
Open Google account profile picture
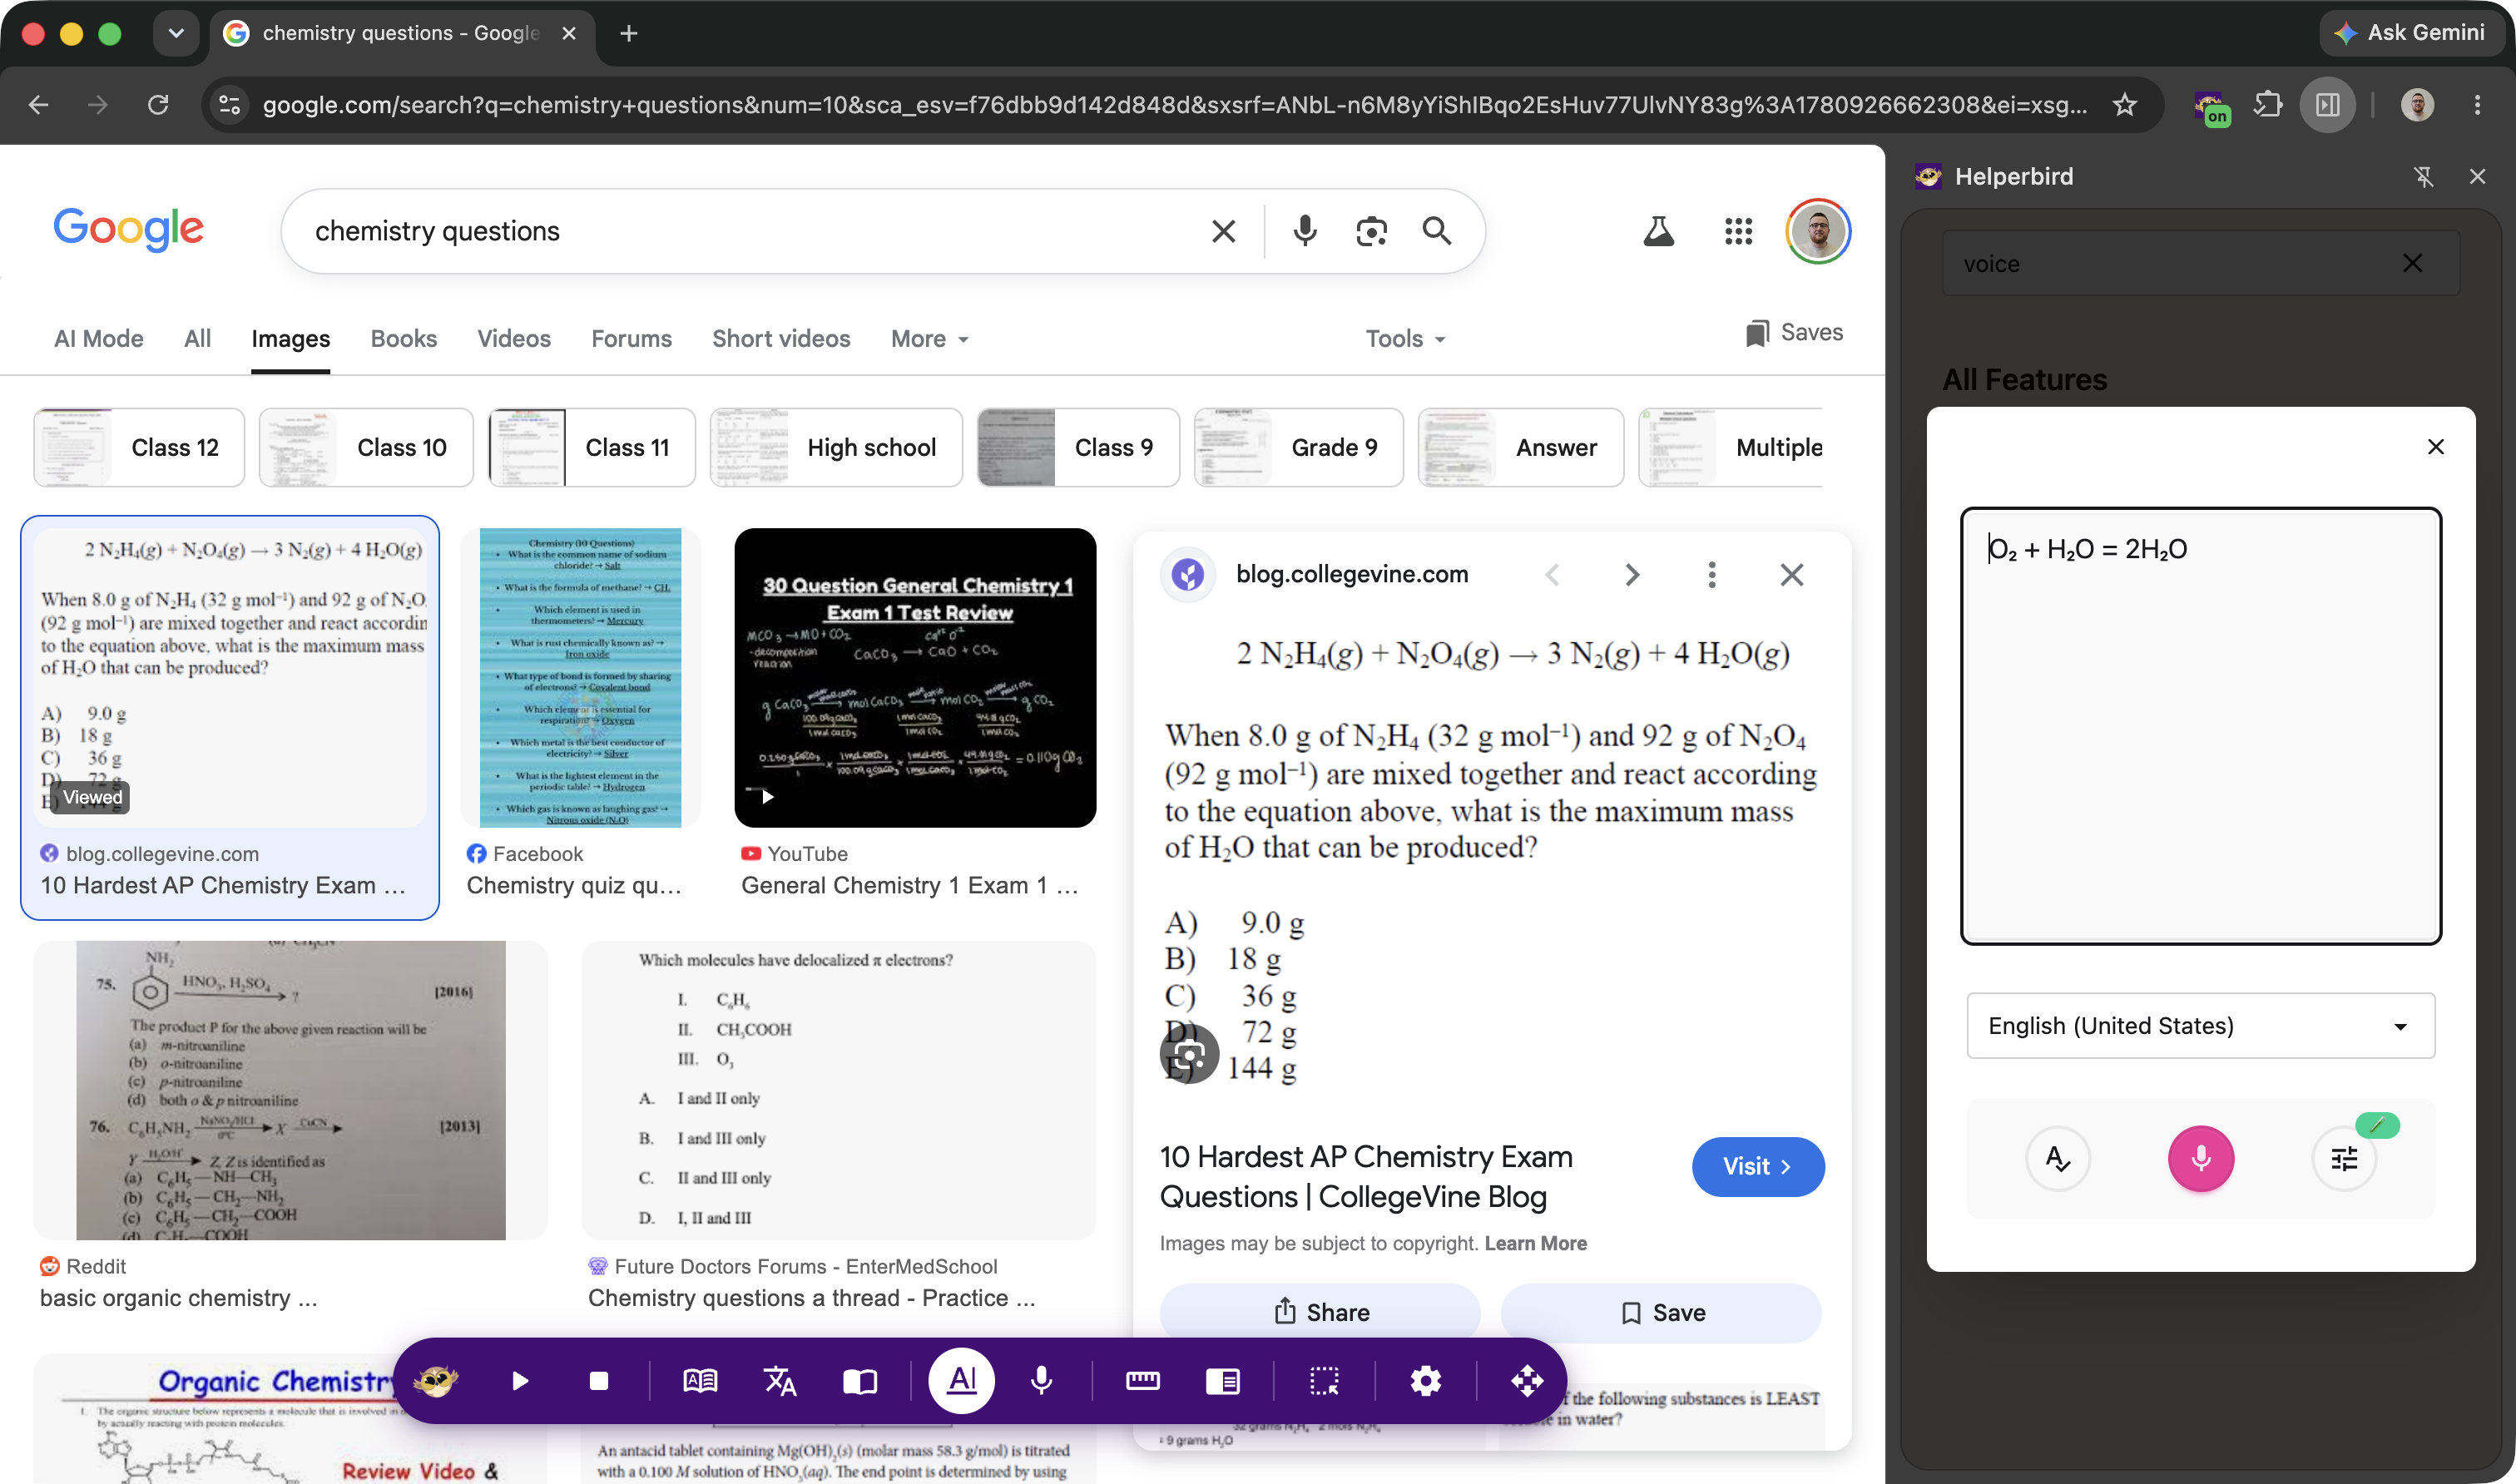point(1818,231)
